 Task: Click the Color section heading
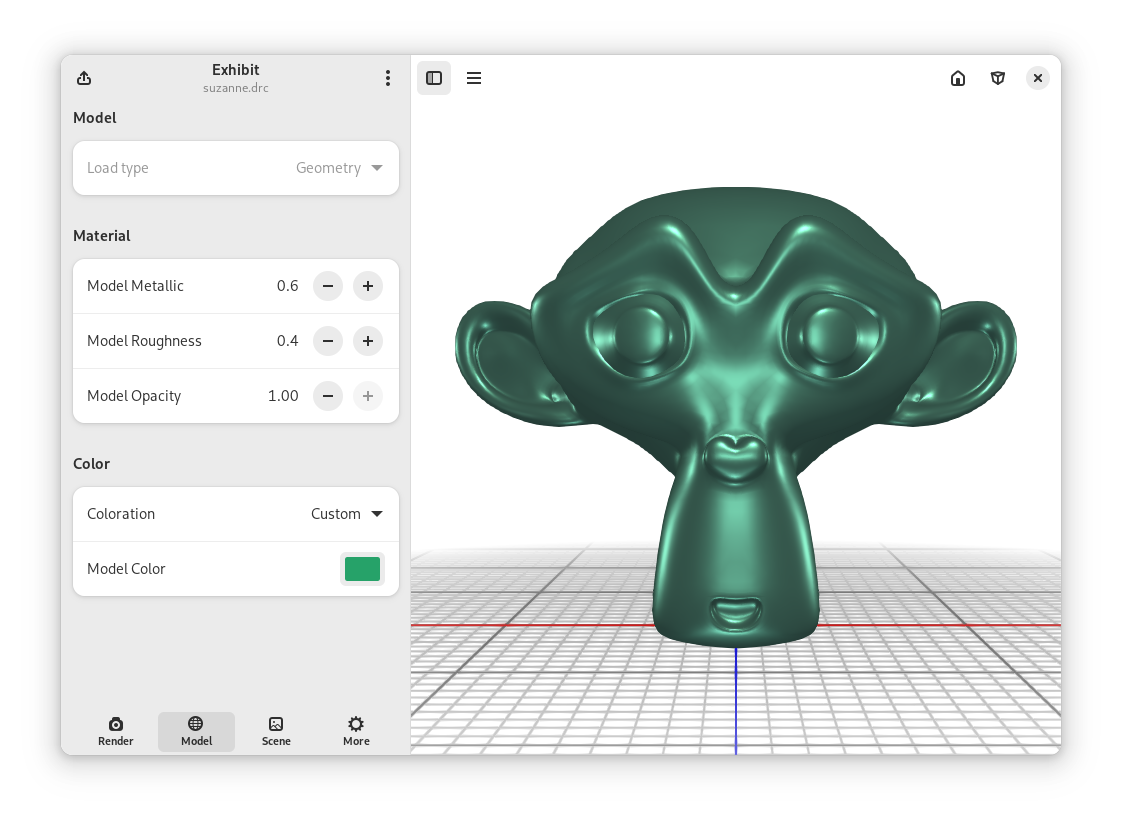coord(92,464)
